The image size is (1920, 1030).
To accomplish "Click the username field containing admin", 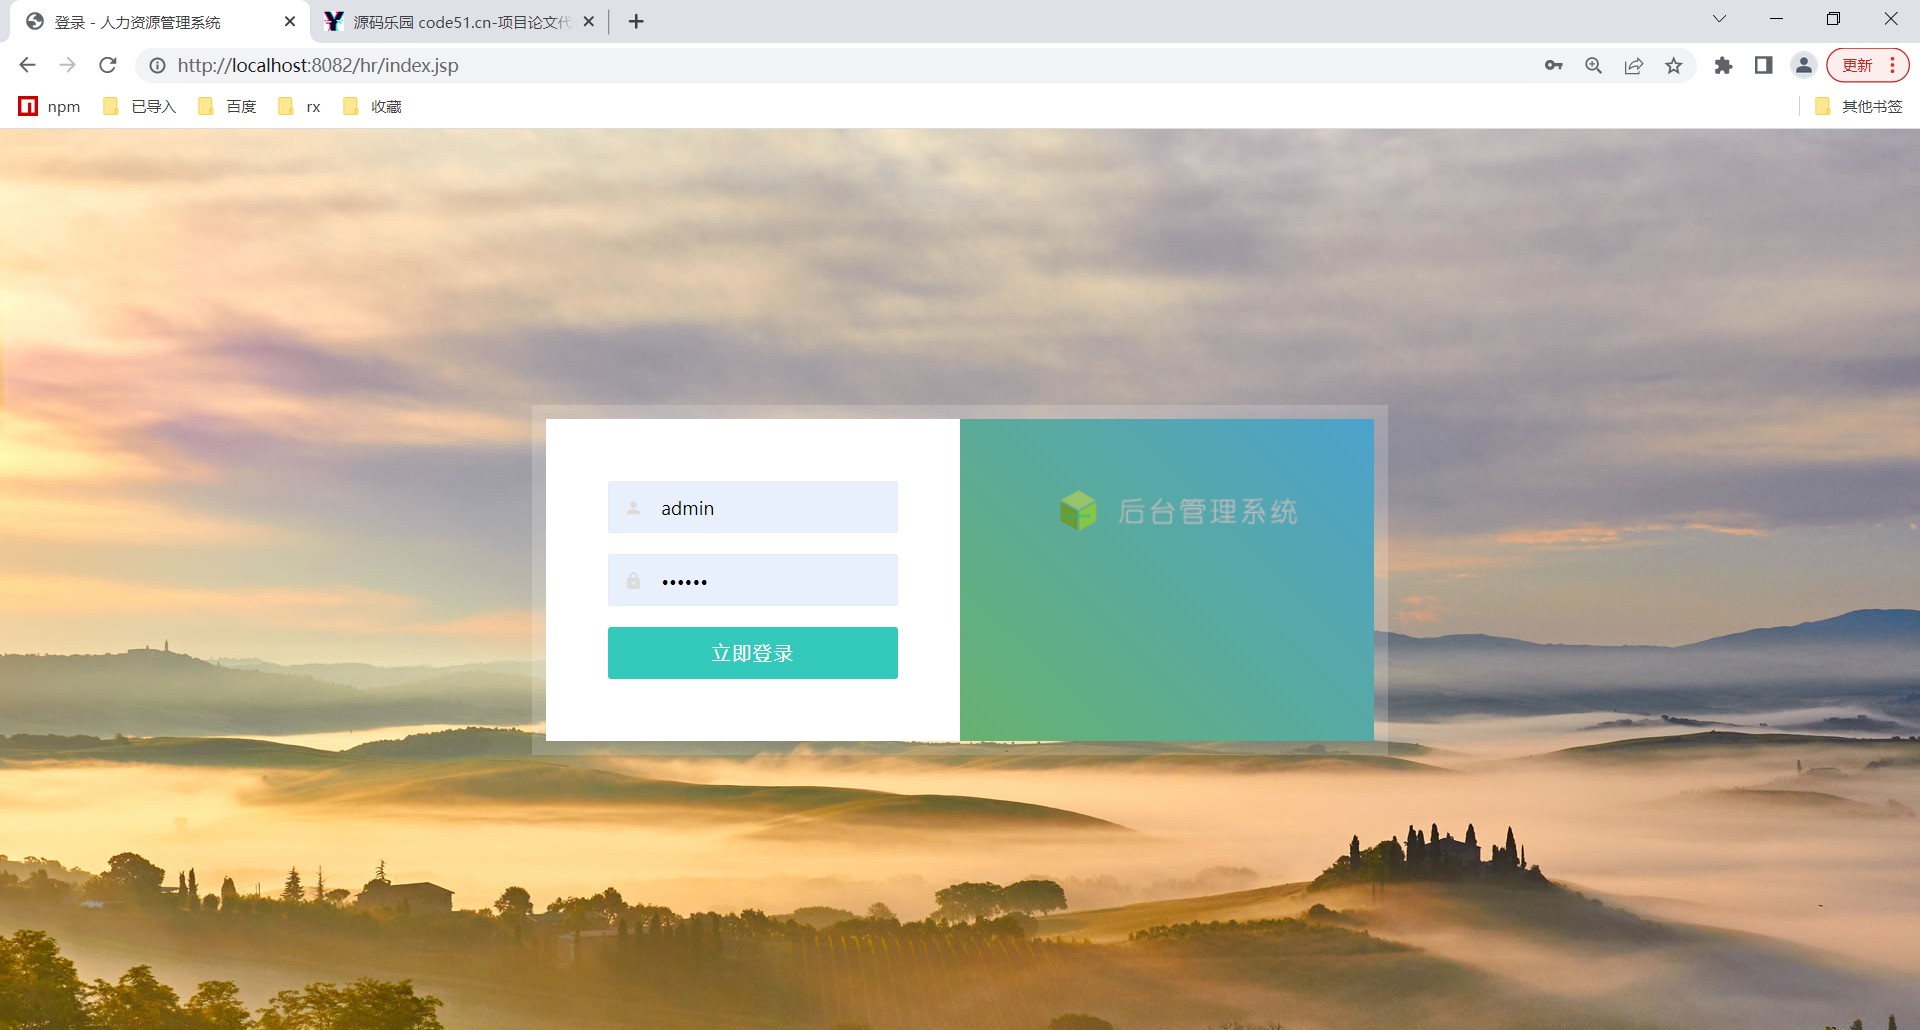I will click(753, 507).
